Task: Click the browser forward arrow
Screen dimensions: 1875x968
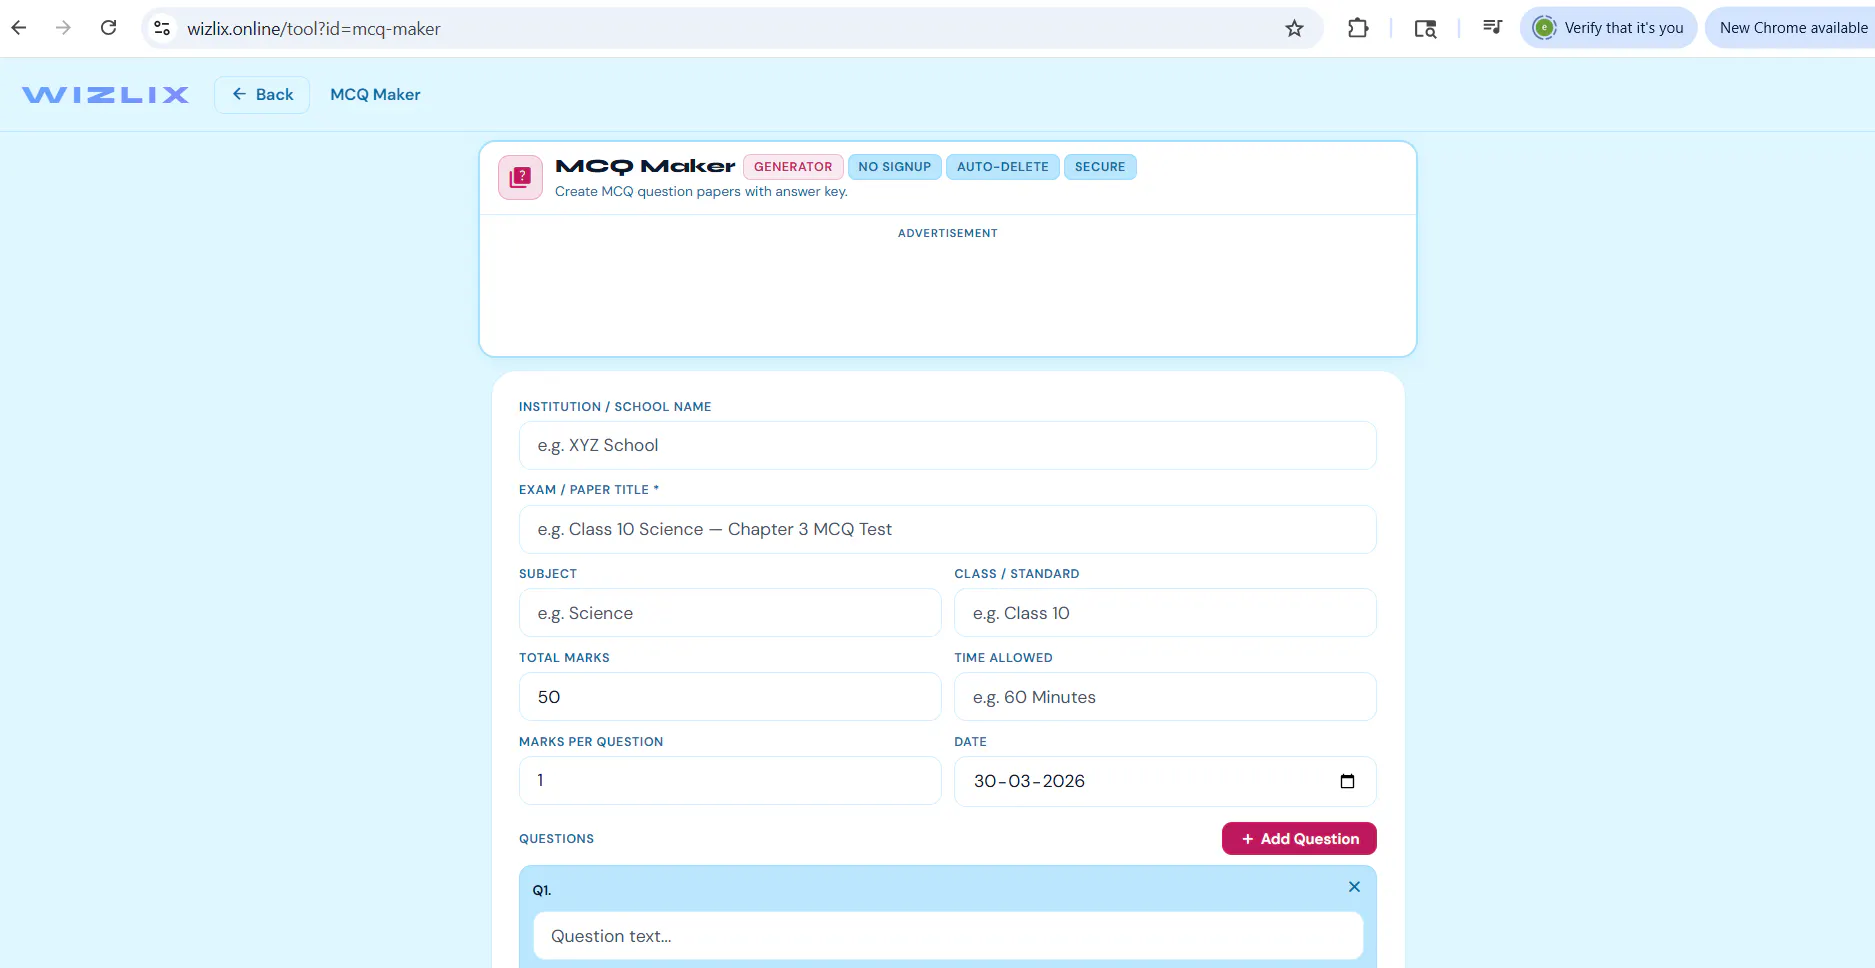Action: pos(63,28)
